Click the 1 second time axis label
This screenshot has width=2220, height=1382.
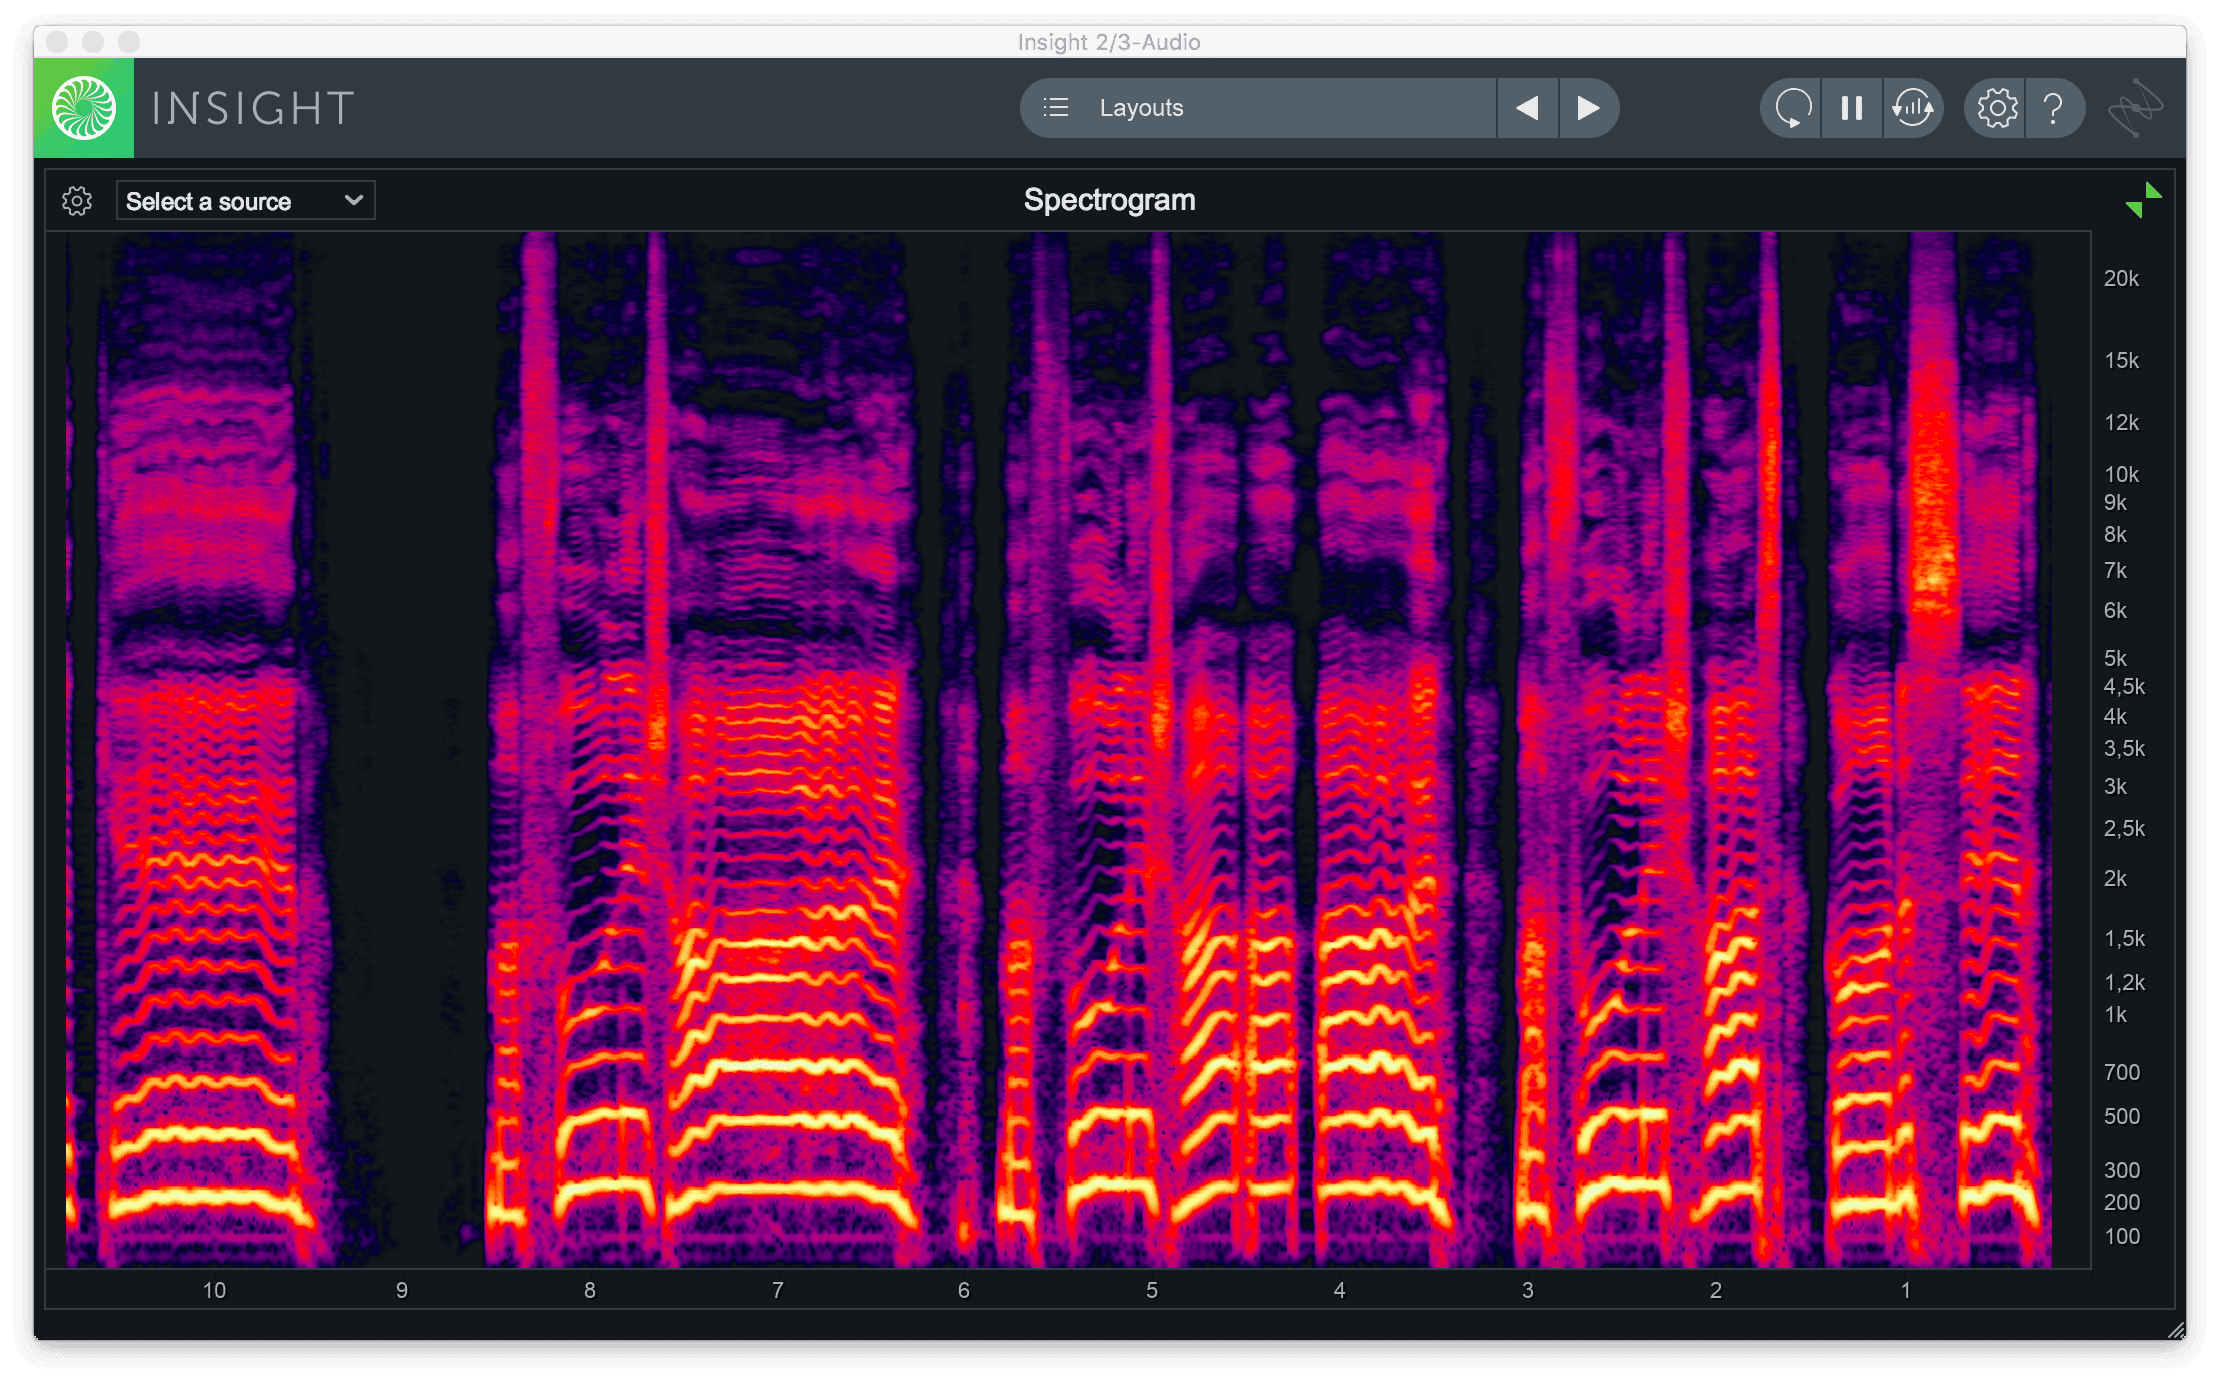coord(1906,1291)
